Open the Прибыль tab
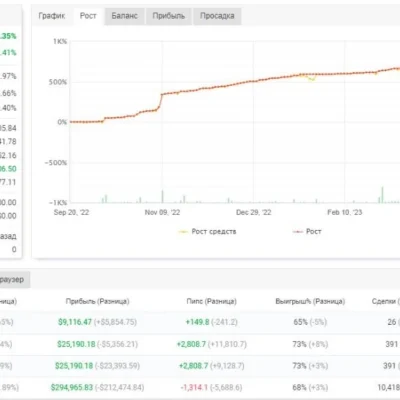The image size is (400, 400). click(x=168, y=16)
